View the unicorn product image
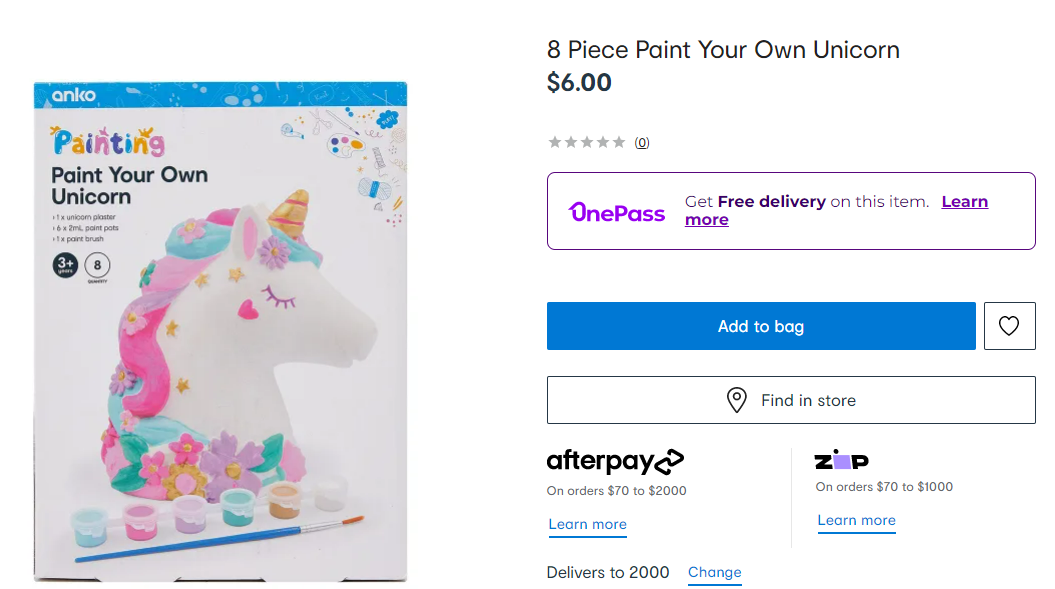The height and width of the screenshot is (589, 1055). coord(220,331)
